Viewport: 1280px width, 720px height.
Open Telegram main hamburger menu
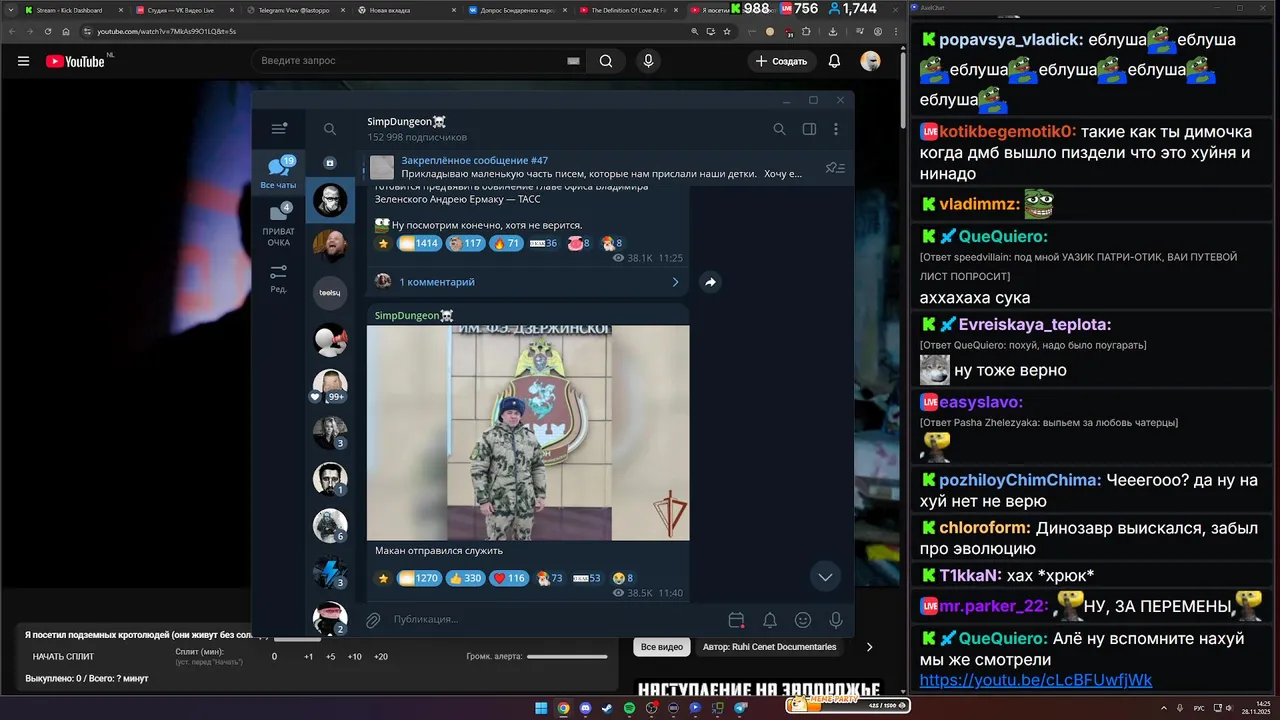279,128
